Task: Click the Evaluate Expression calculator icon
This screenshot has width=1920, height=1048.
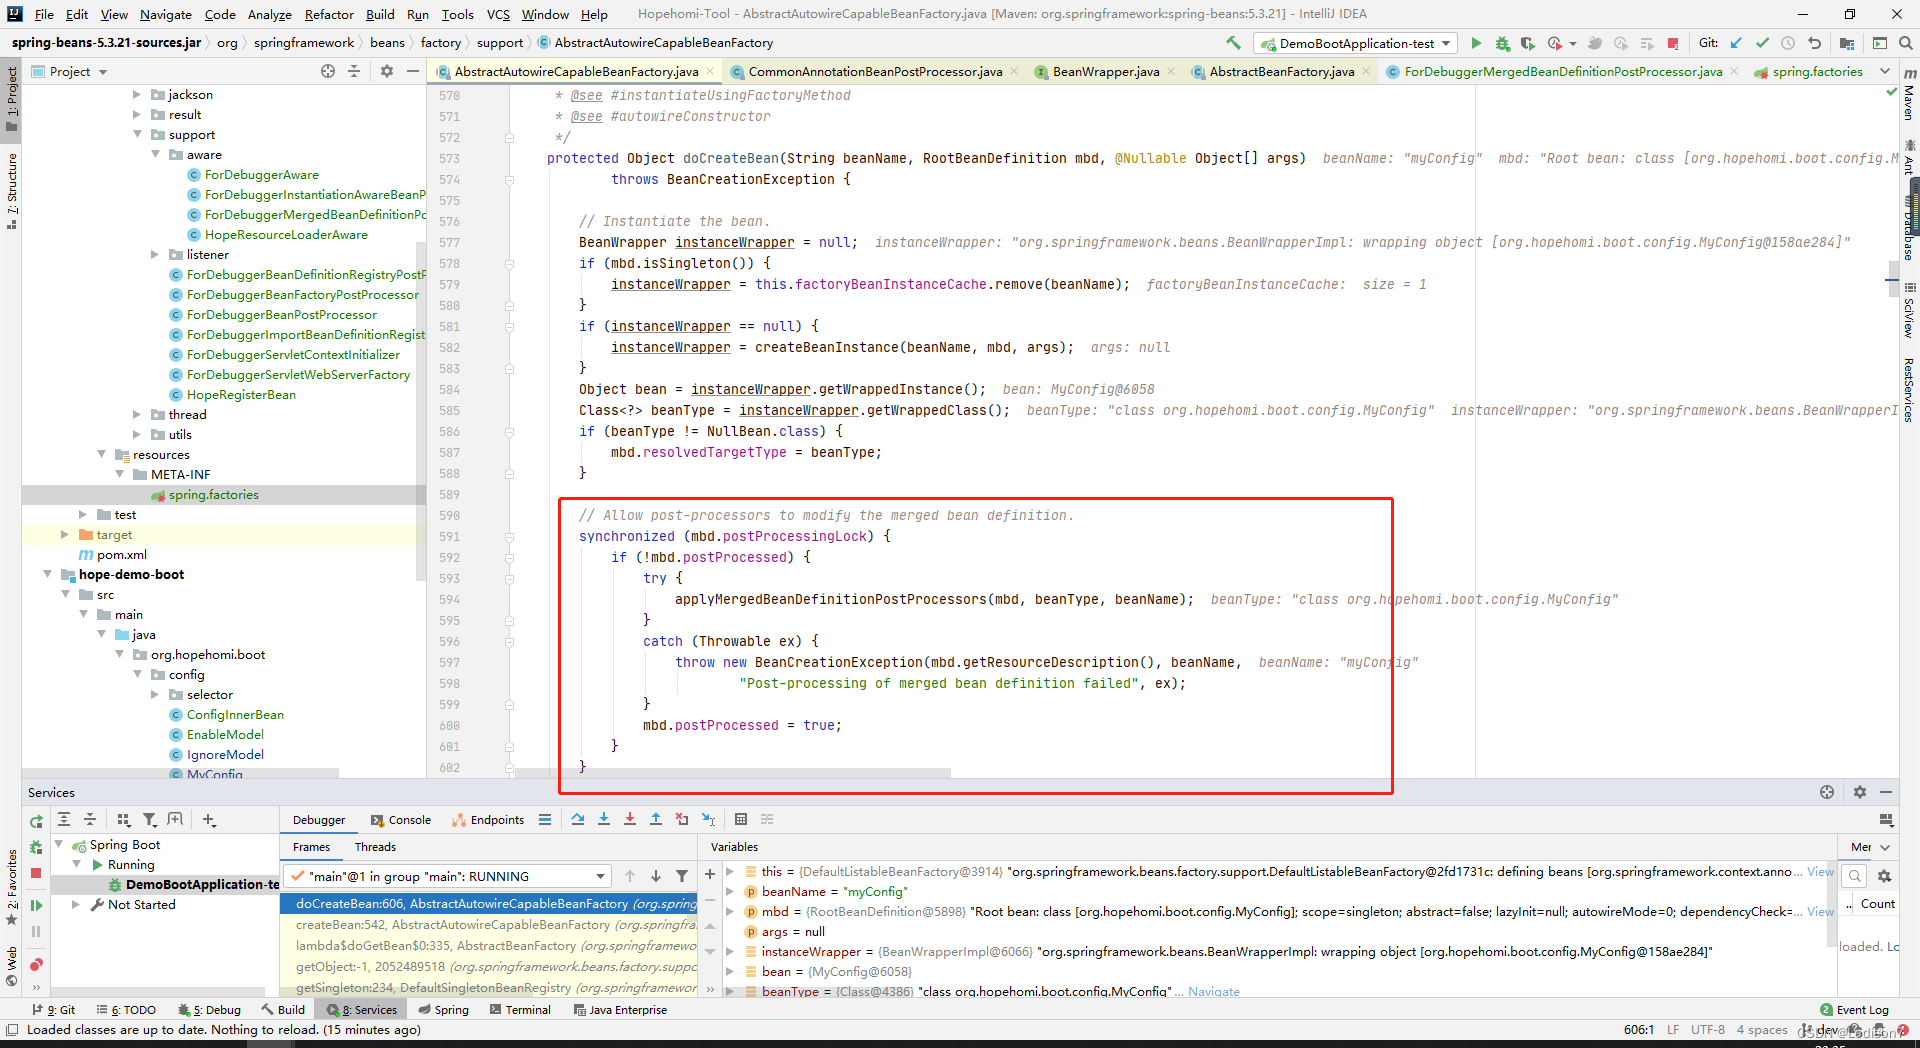Action: [x=741, y=819]
